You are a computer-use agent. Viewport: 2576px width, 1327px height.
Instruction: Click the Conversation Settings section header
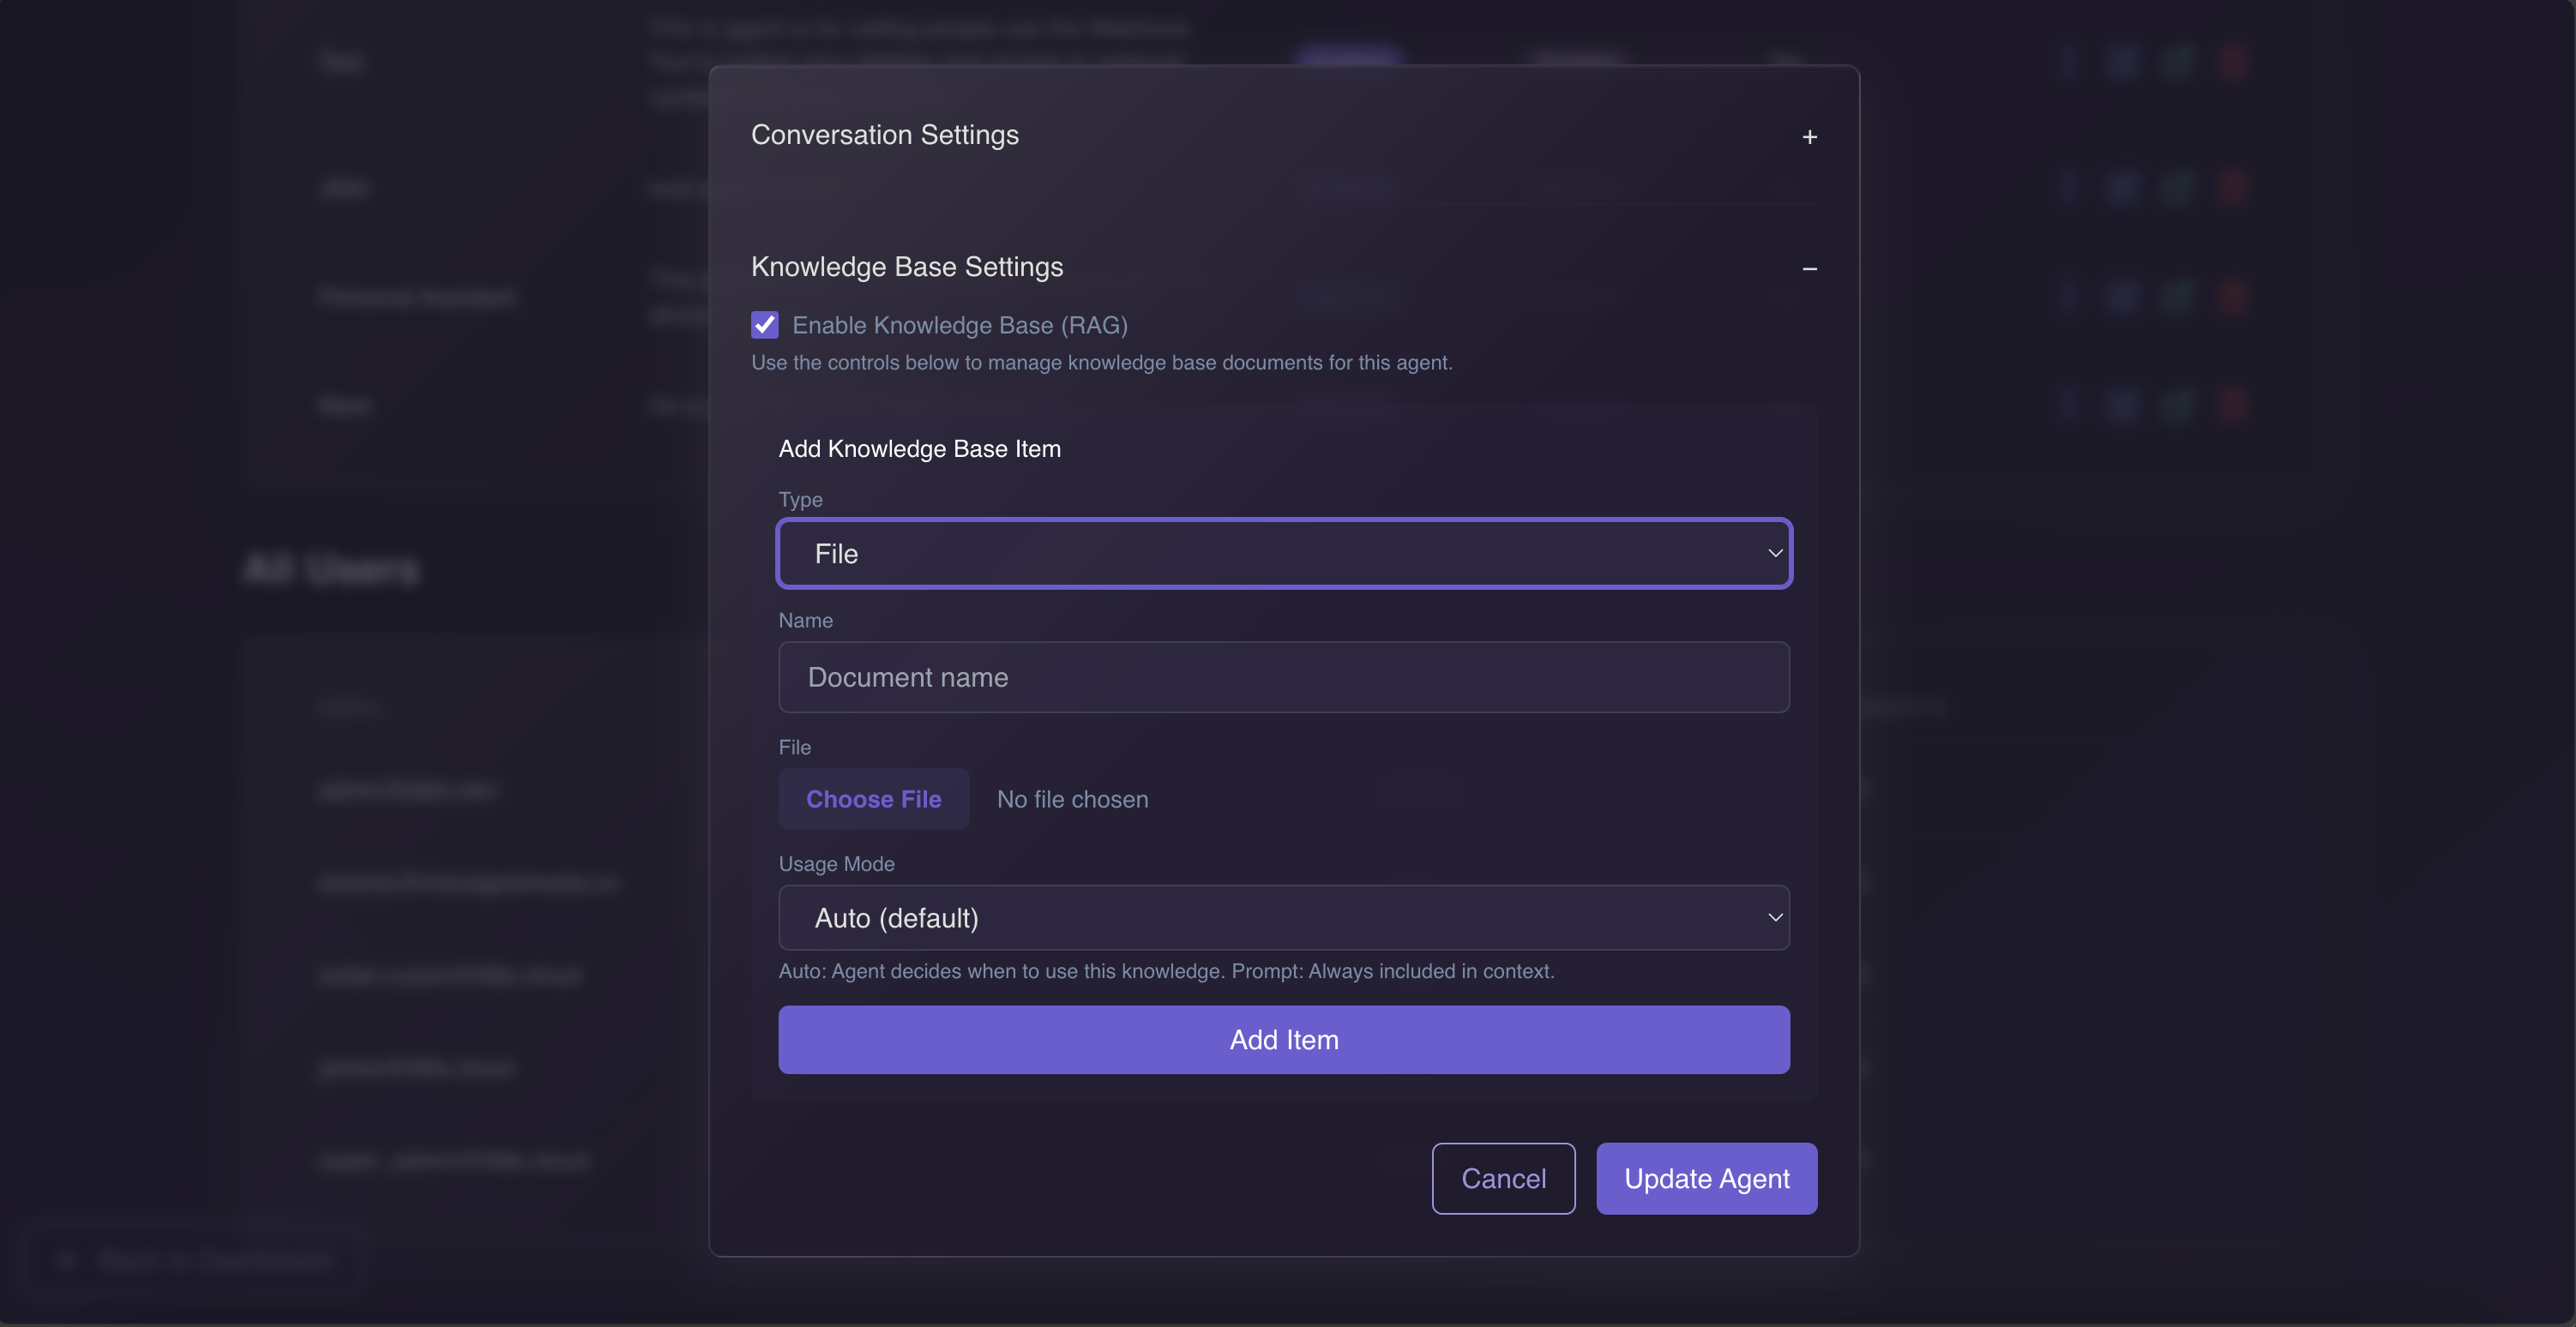click(x=885, y=135)
